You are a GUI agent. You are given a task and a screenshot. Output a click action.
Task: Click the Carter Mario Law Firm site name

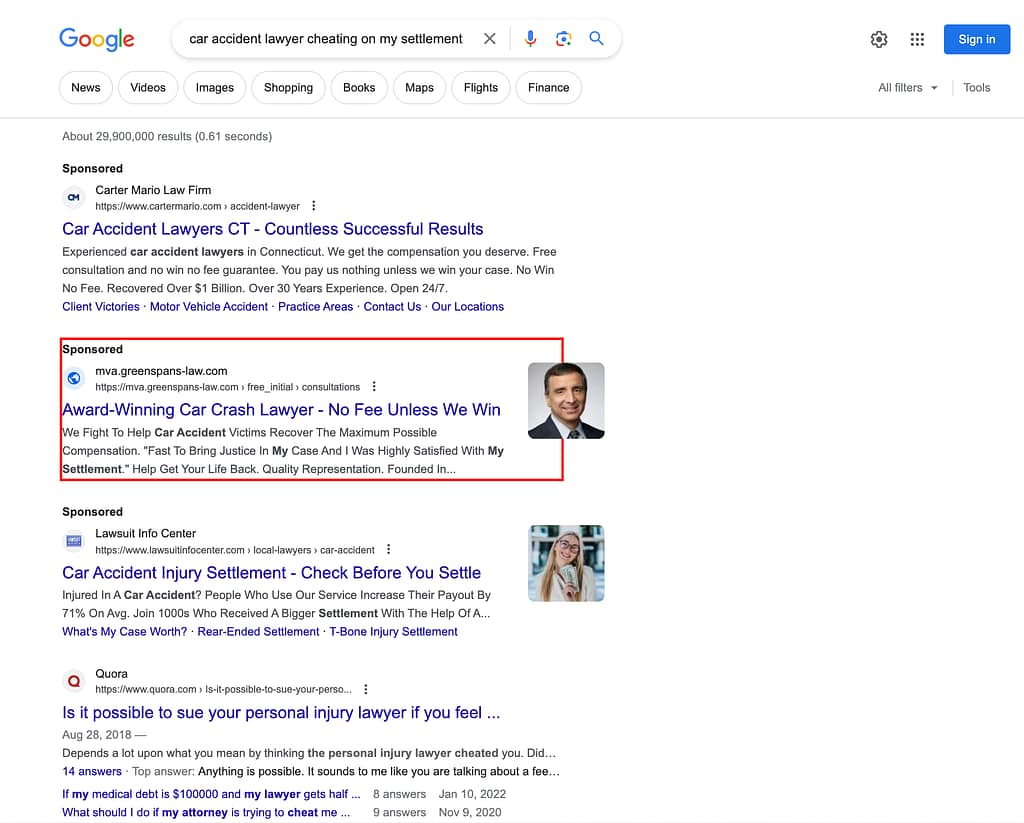pos(153,190)
